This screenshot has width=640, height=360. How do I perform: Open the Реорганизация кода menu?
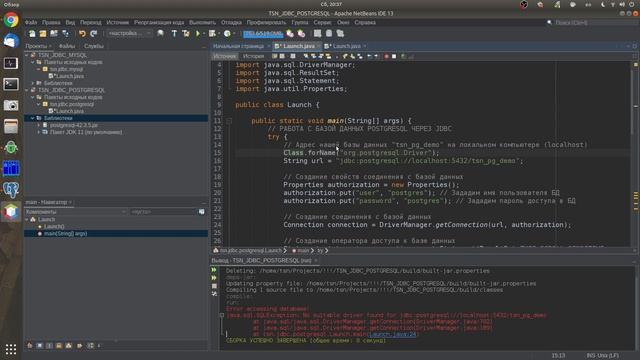[x=159, y=22]
